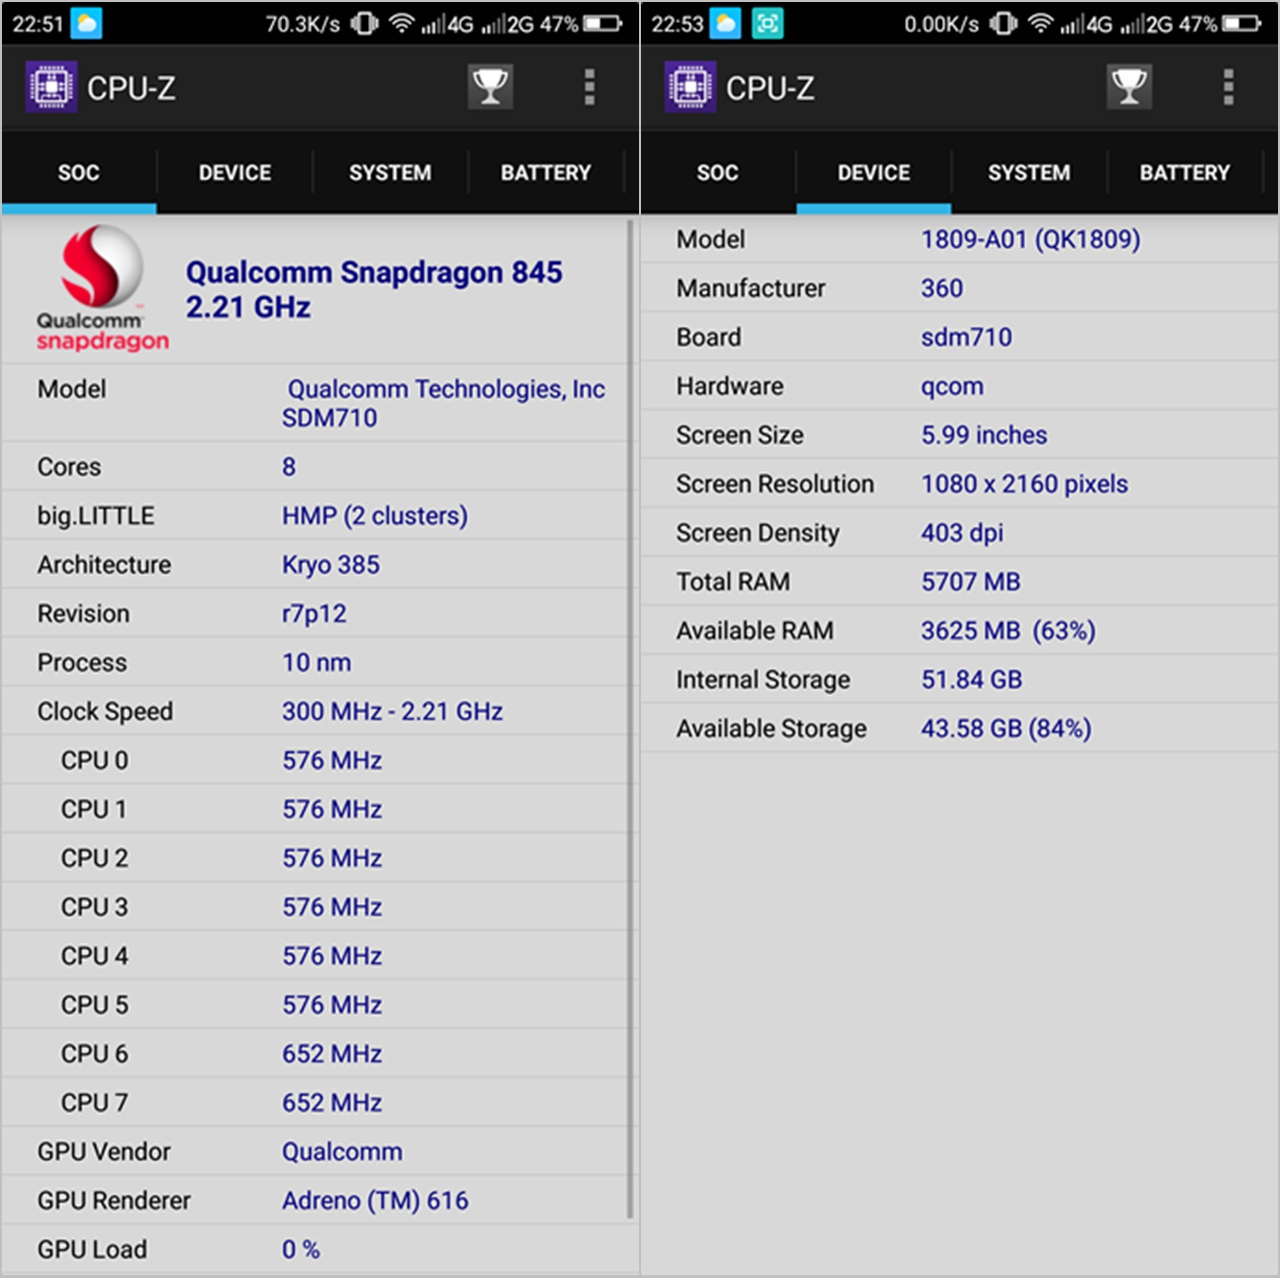Tap the Qualcomm Snapdragon logo
Viewport: 1280px width, 1278px height.
click(x=102, y=288)
